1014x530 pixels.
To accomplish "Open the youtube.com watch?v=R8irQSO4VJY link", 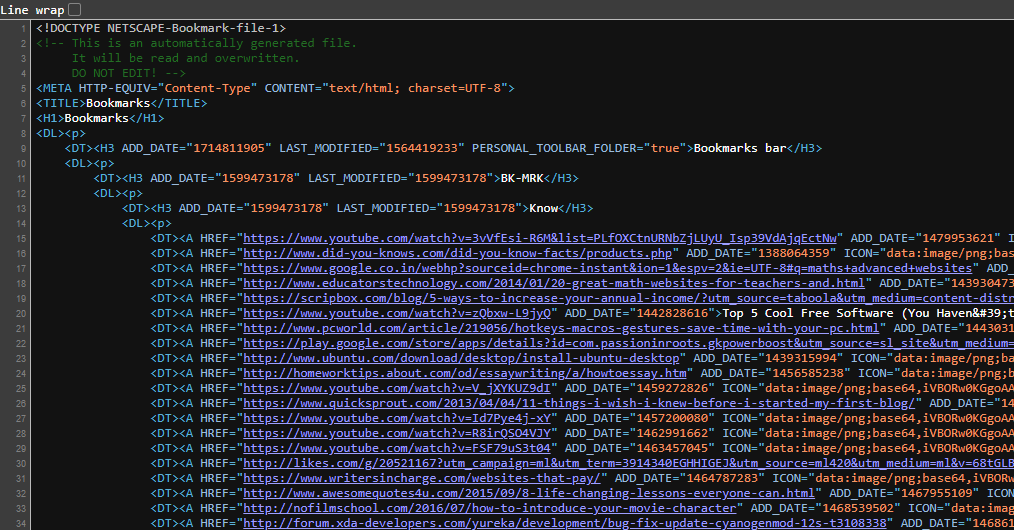I will pos(397,433).
